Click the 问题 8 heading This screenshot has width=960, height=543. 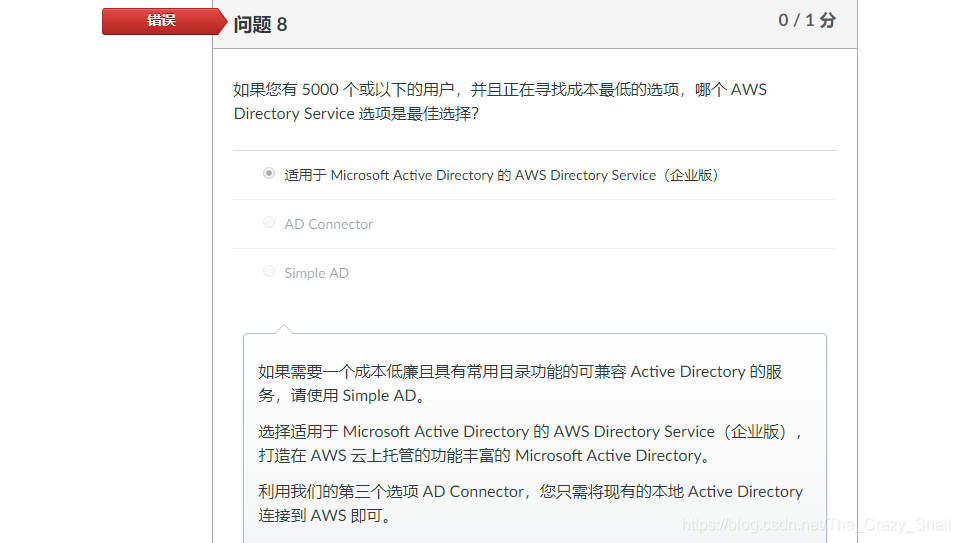coord(260,24)
